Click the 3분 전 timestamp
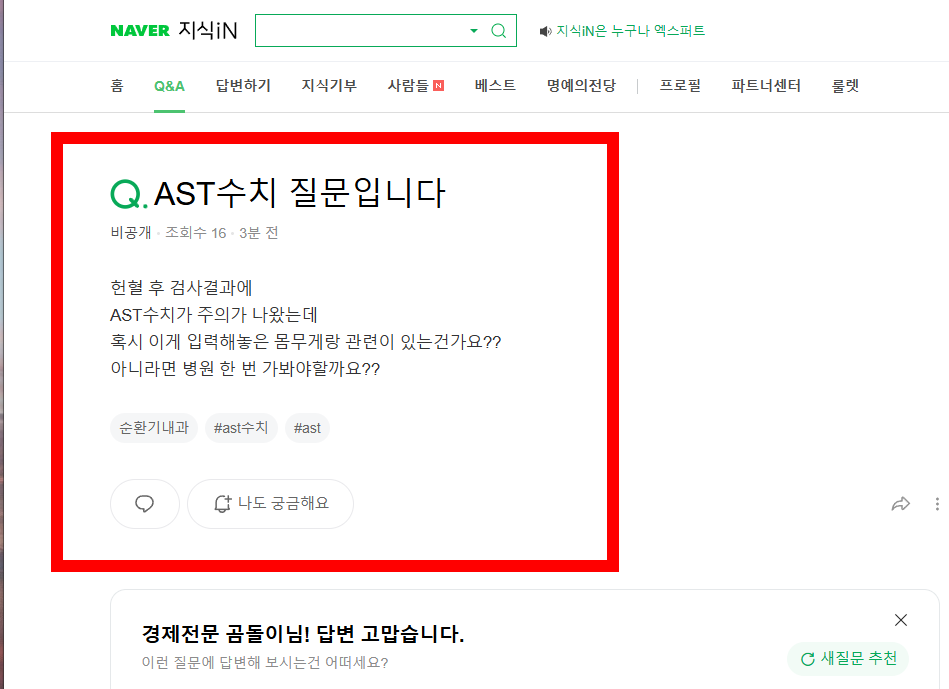Screen dimensions: 949x689 (258, 233)
